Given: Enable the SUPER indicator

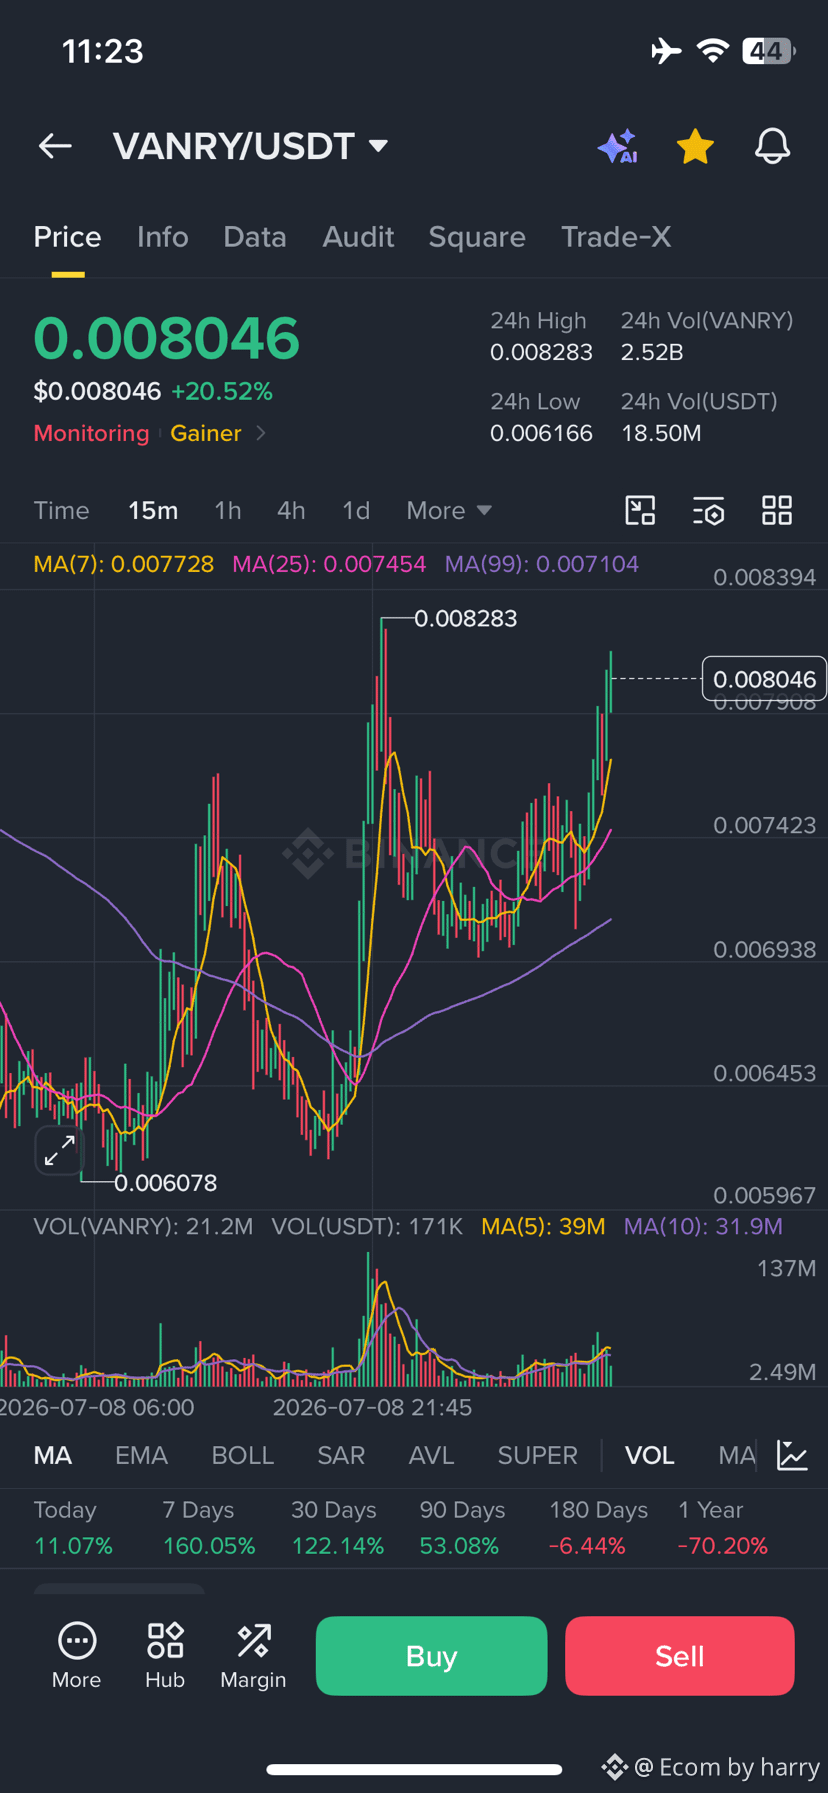Looking at the screenshot, I should tap(538, 1456).
